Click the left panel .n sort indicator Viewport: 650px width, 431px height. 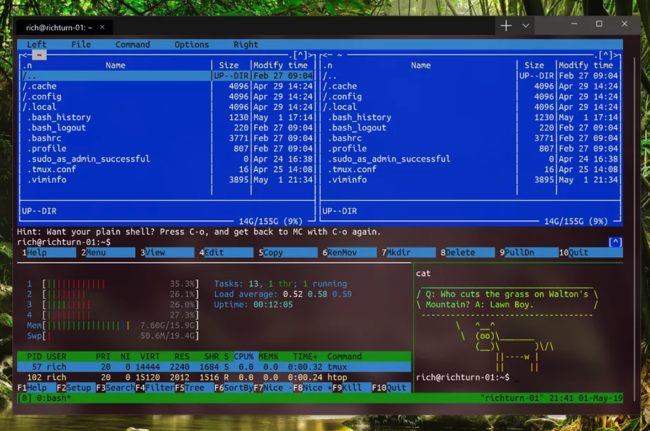pos(27,65)
